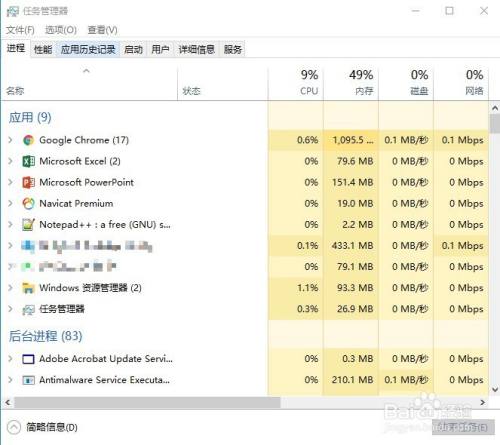Click the Task Manager title bar icon

13,11
